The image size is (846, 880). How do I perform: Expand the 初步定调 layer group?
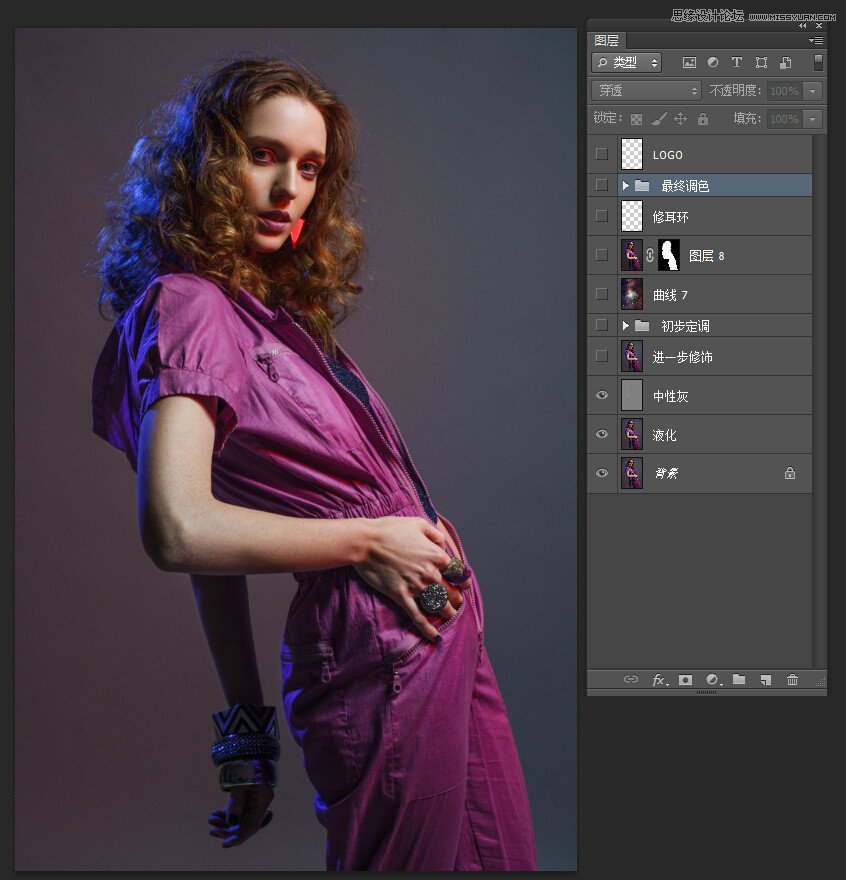[x=626, y=326]
